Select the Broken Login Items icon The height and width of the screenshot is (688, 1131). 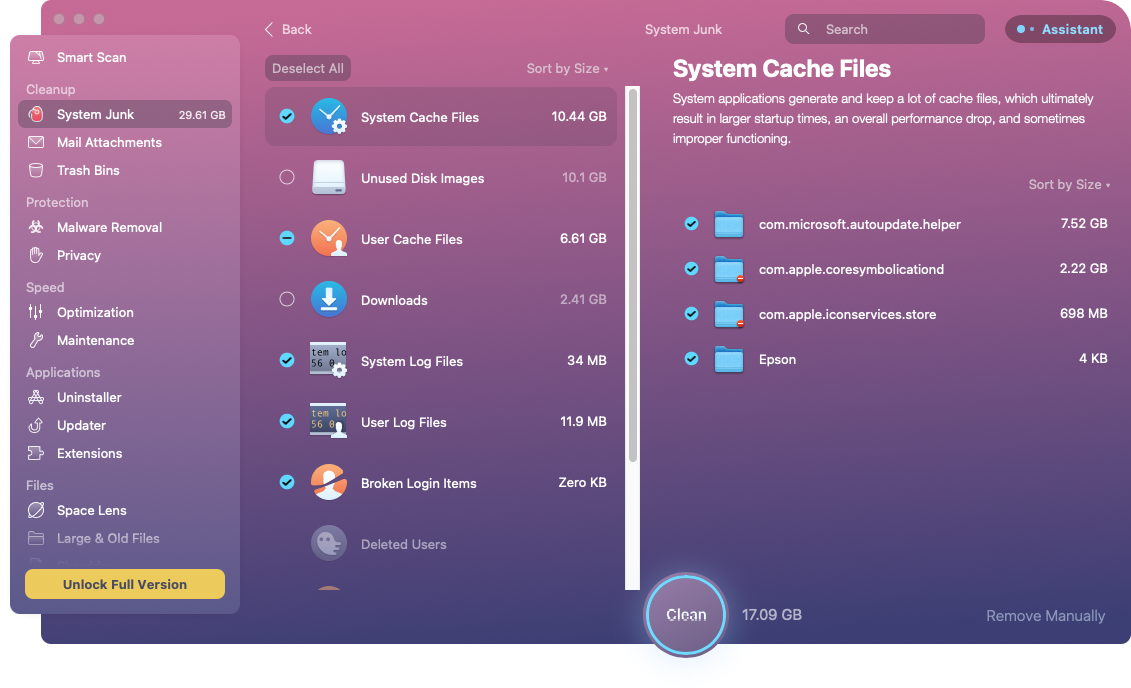click(x=329, y=482)
